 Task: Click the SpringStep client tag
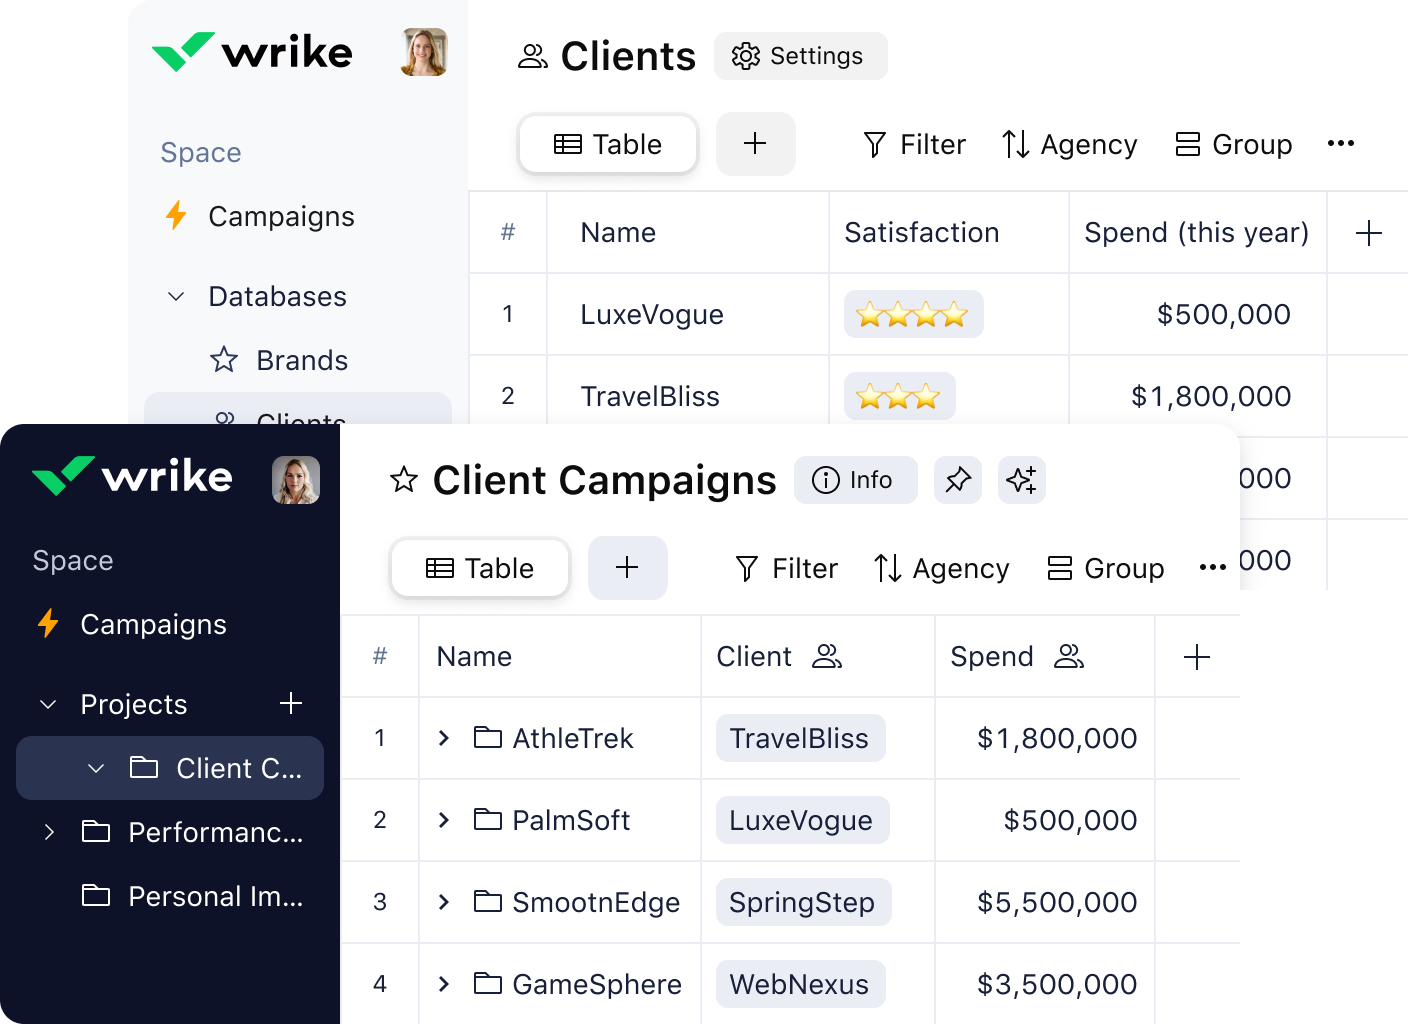tap(803, 902)
